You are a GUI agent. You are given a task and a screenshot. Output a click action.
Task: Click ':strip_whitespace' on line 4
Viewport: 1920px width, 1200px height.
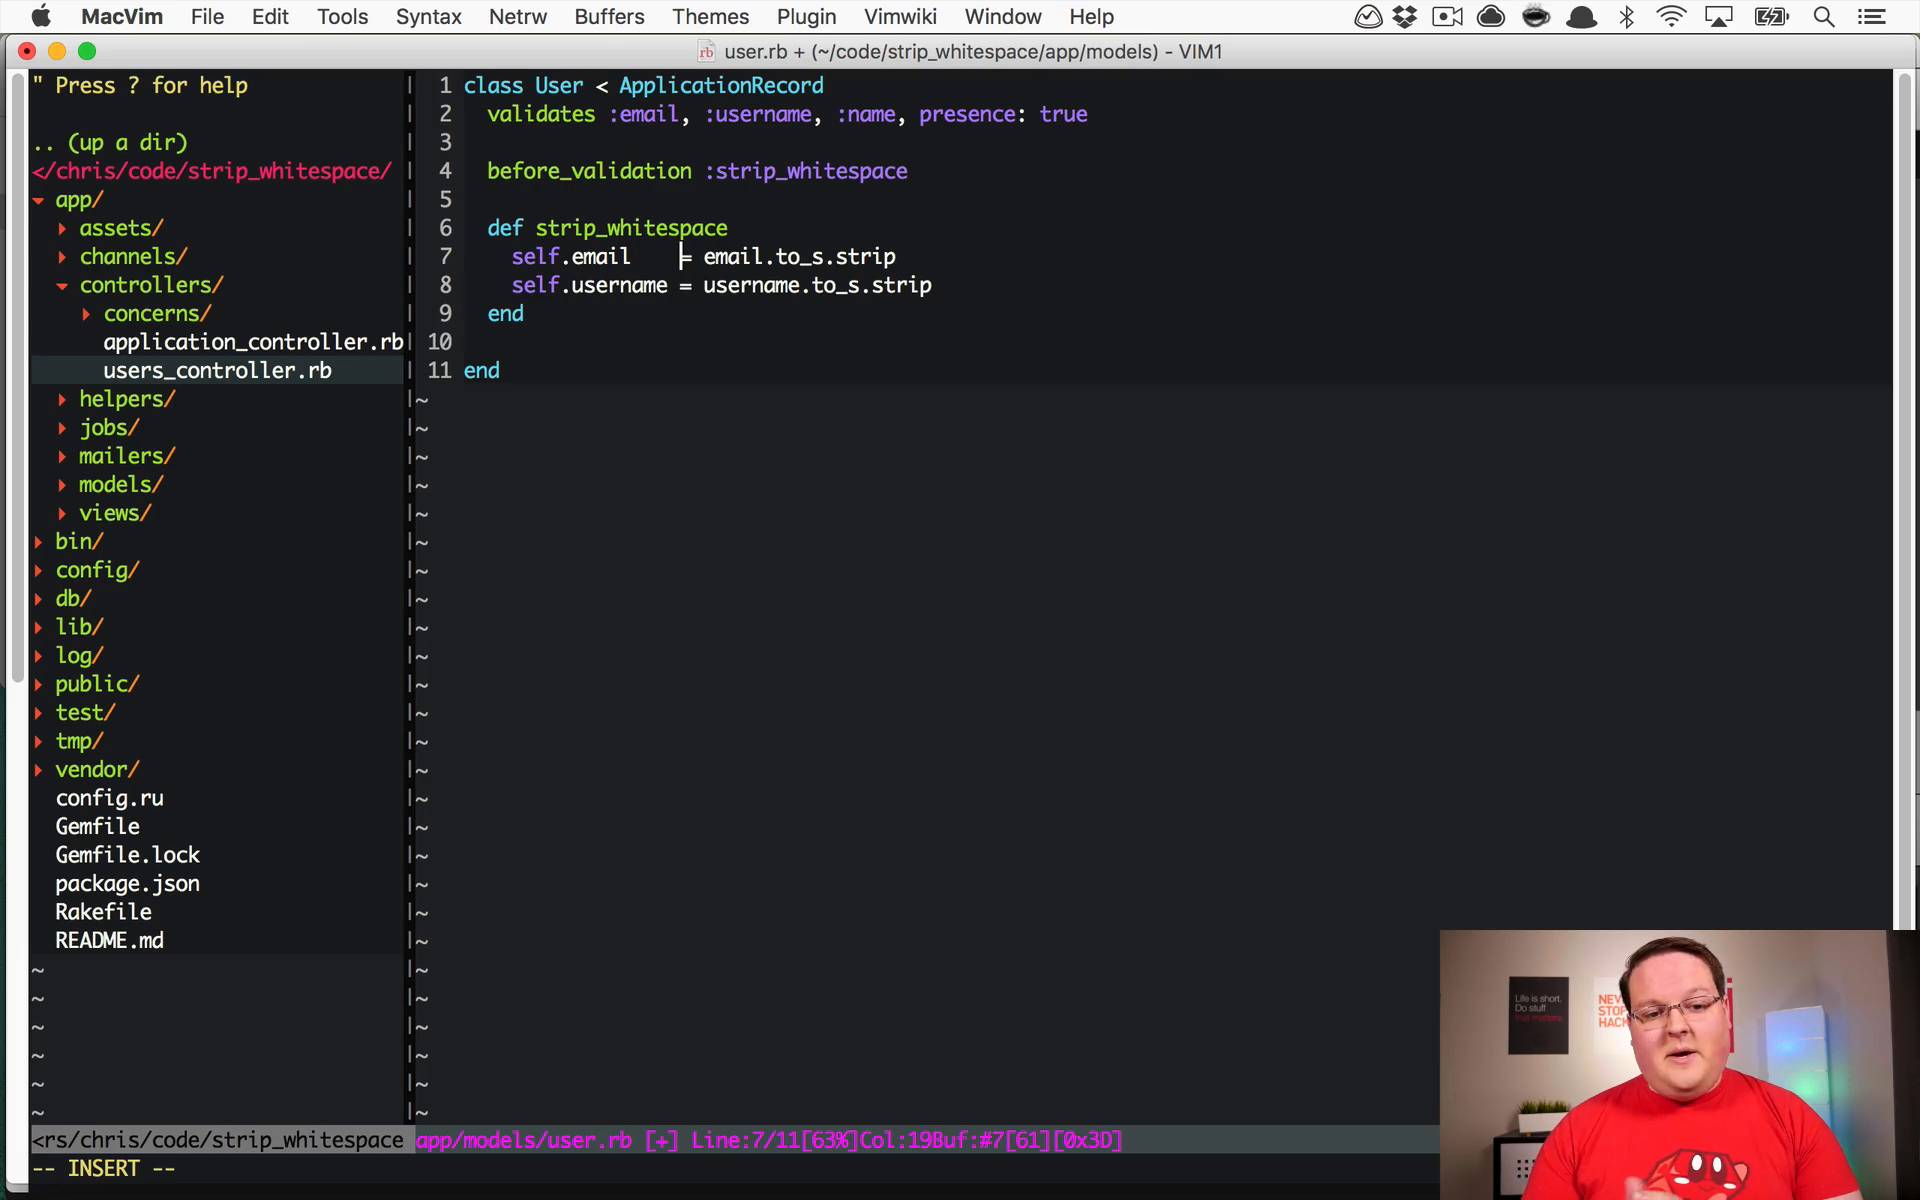[806, 171]
